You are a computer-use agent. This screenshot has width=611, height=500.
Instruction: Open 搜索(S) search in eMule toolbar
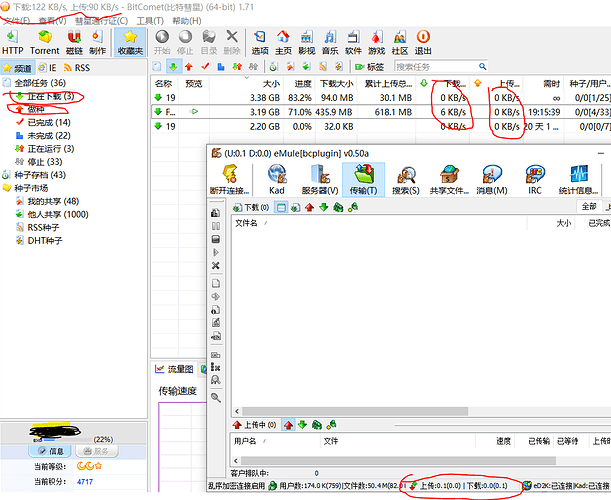(x=406, y=179)
